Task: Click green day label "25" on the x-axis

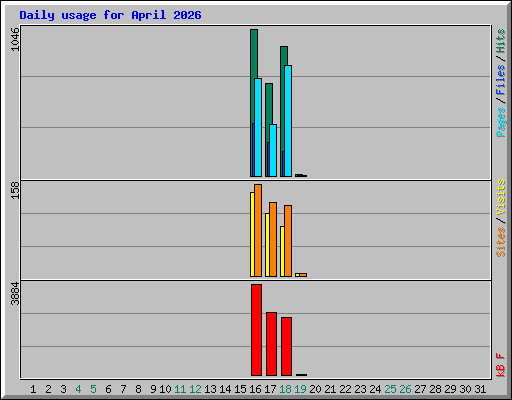Action: click(390, 389)
